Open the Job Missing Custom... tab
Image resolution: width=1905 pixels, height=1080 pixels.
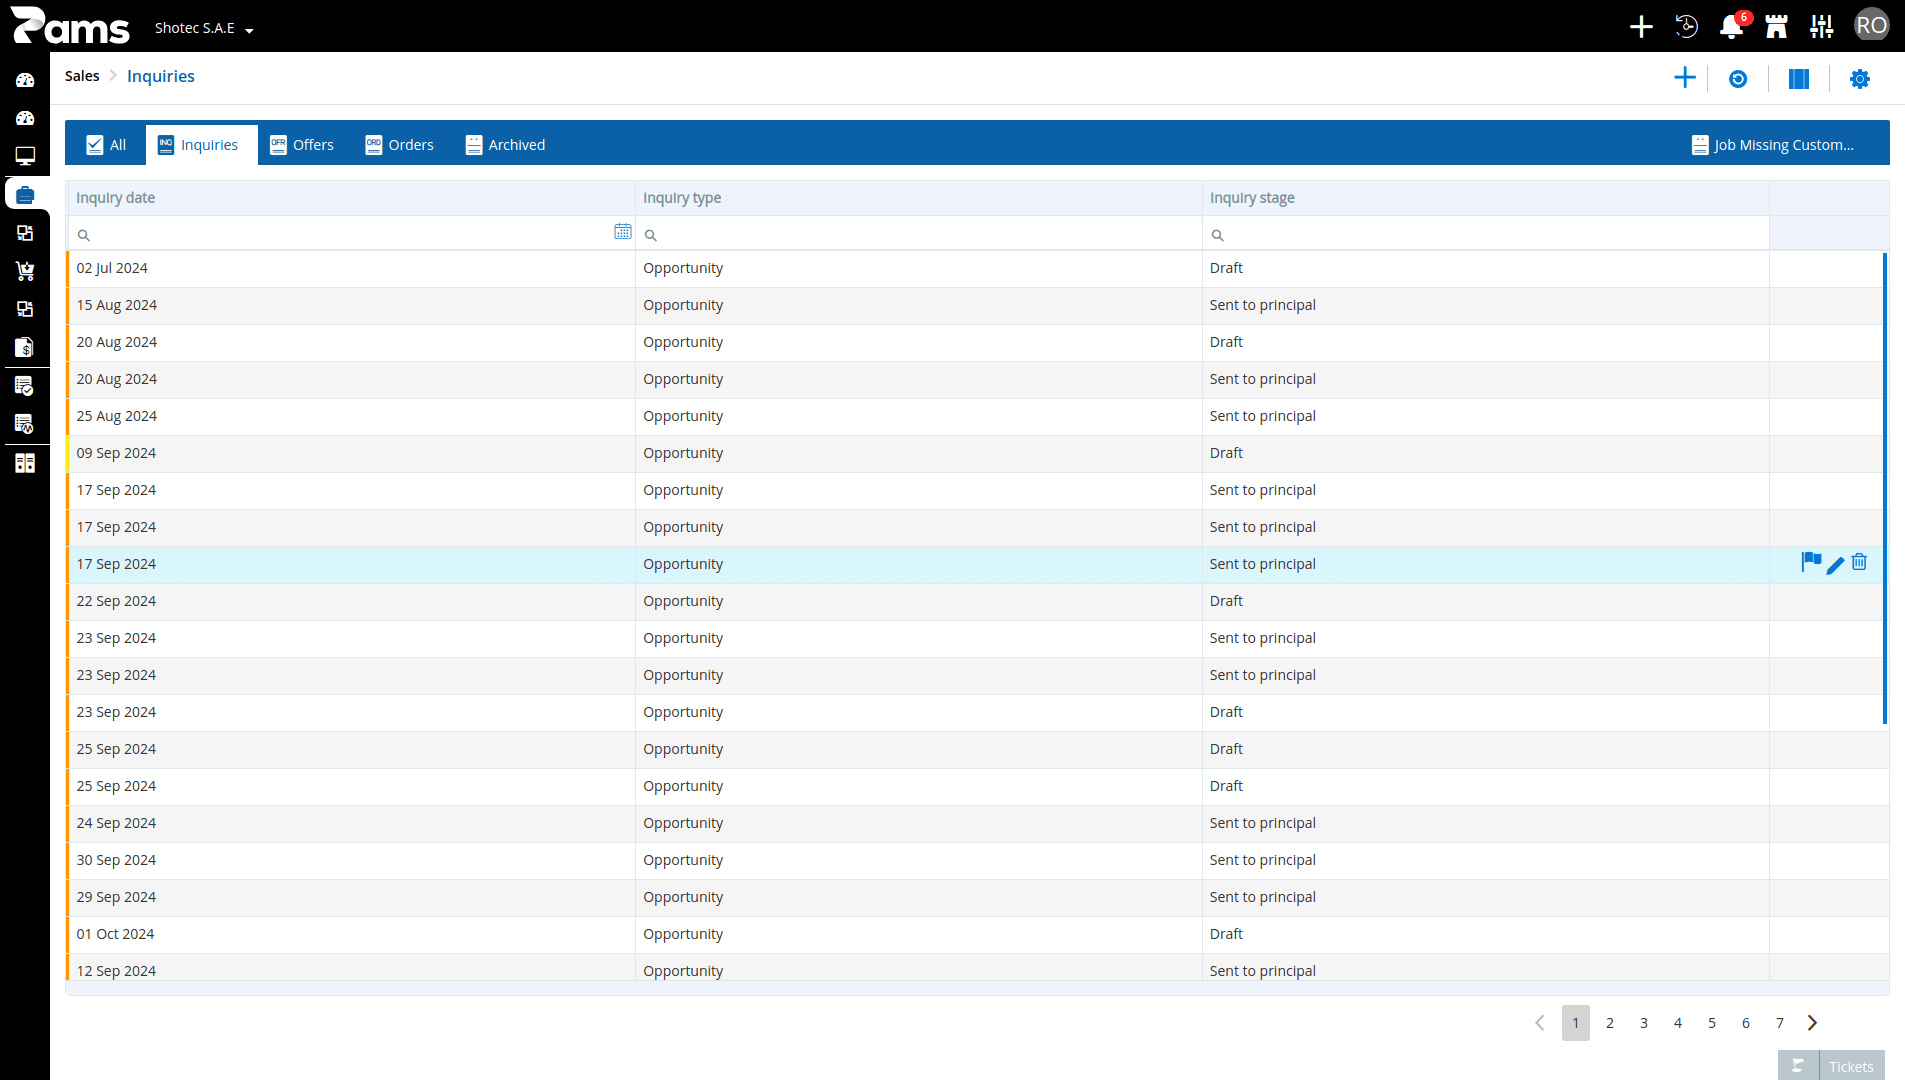click(x=1773, y=145)
